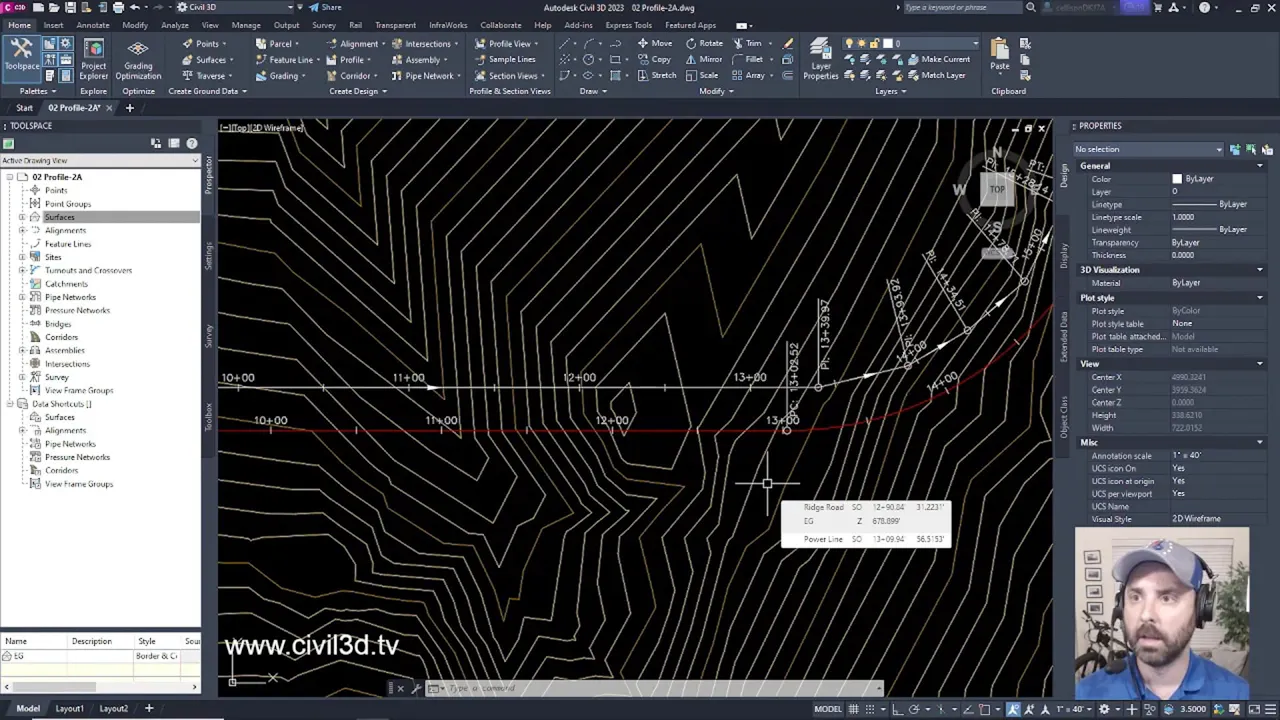Select the Stretch tool
This screenshot has height=720, width=1280.
click(657, 75)
